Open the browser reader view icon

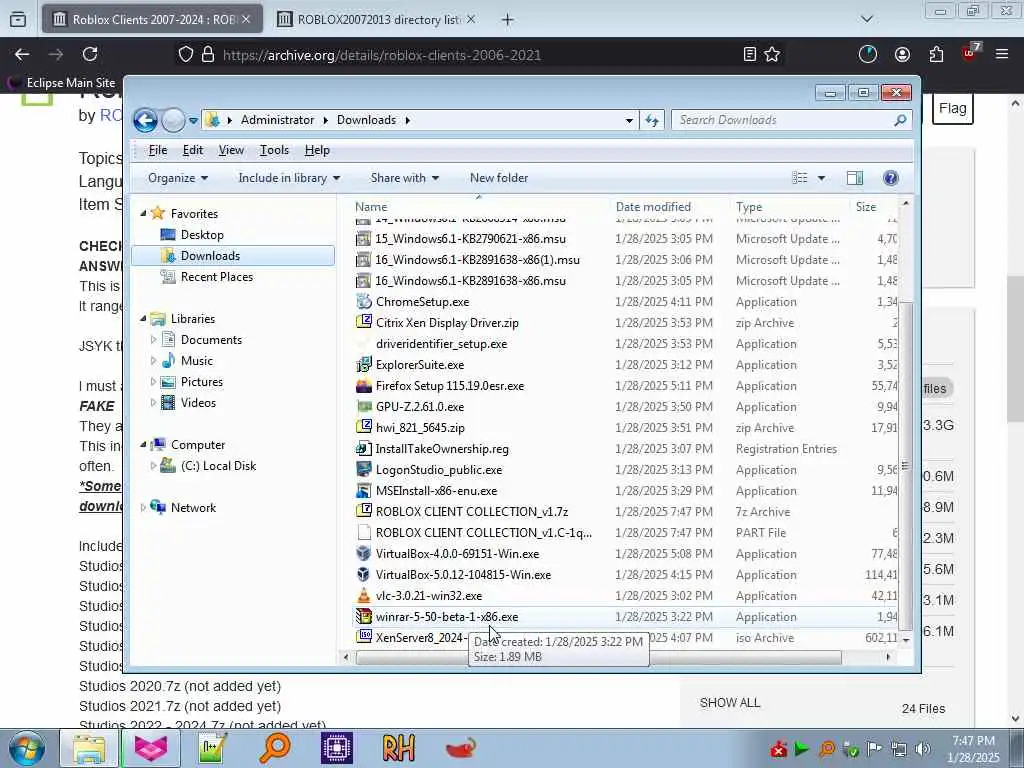pyautogui.click(x=750, y=55)
